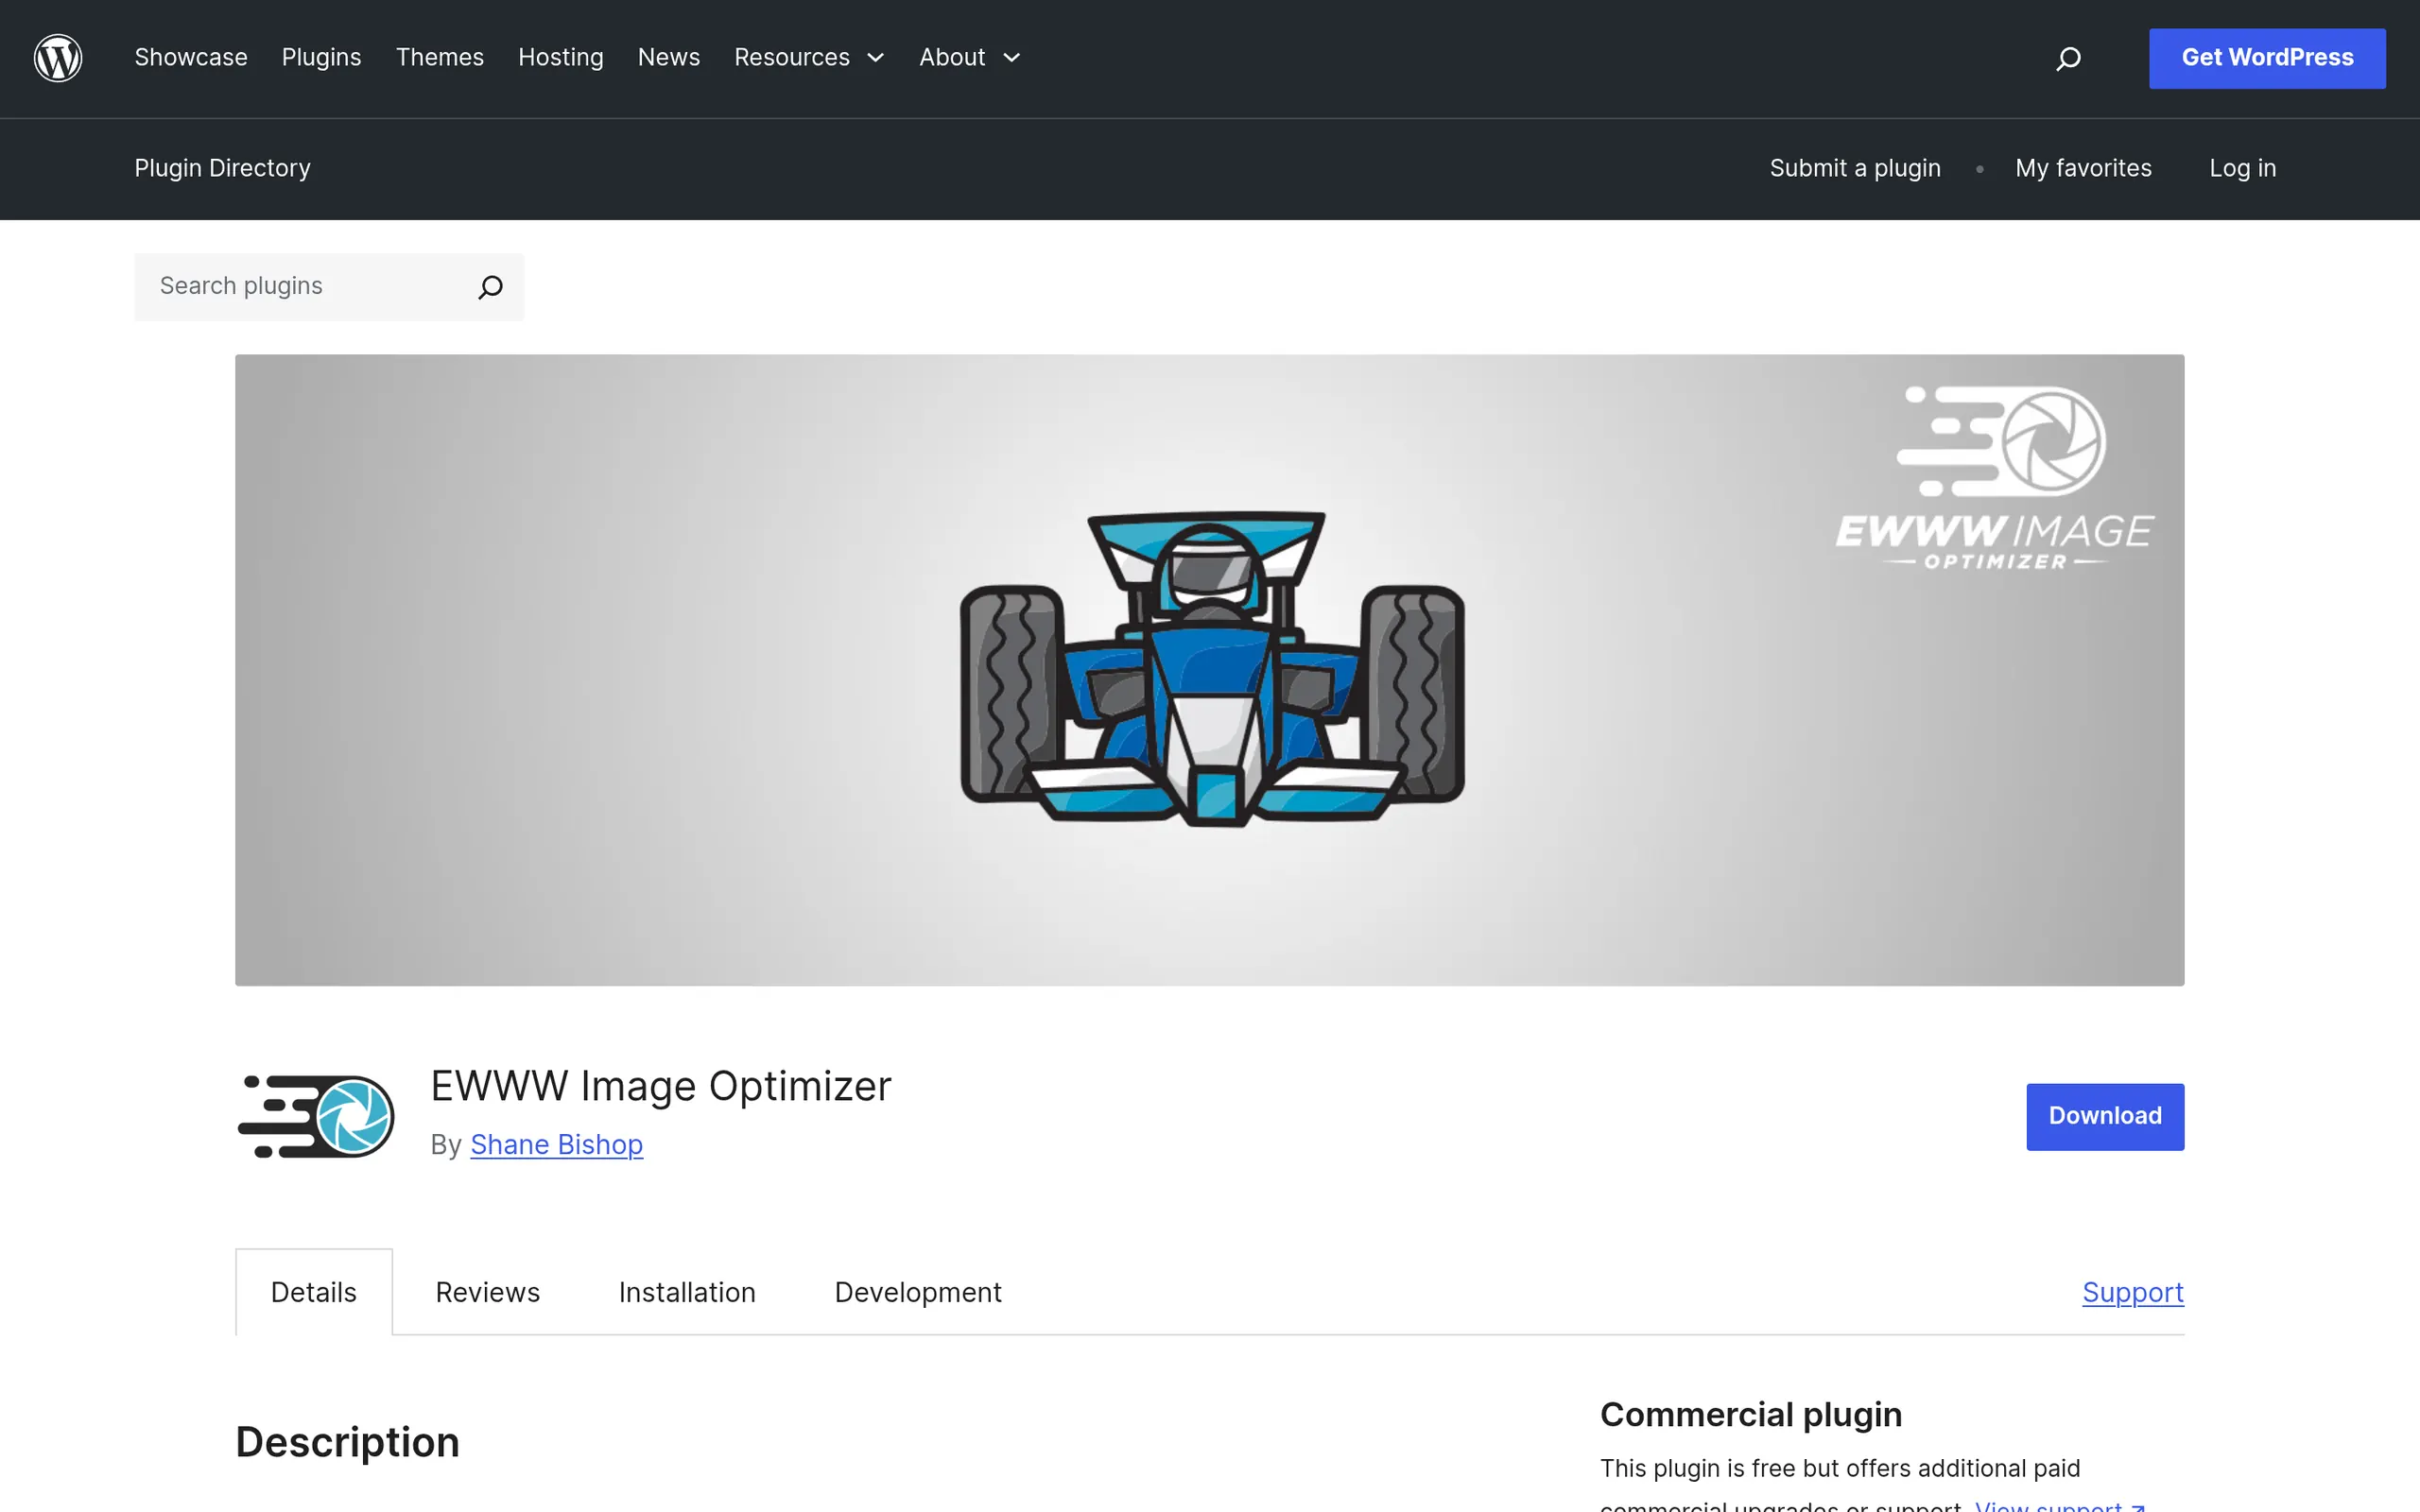This screenshot has height=1512, width=2420.
Task: Switch to the Reviews tab
Action: (488, 1292)
